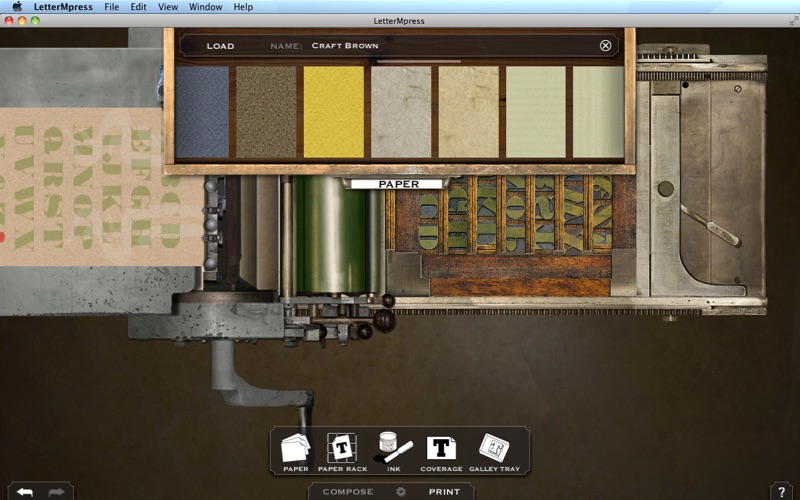Screen dimensions: 800x500
Task: Open the File menu
Action: (112, 7)
